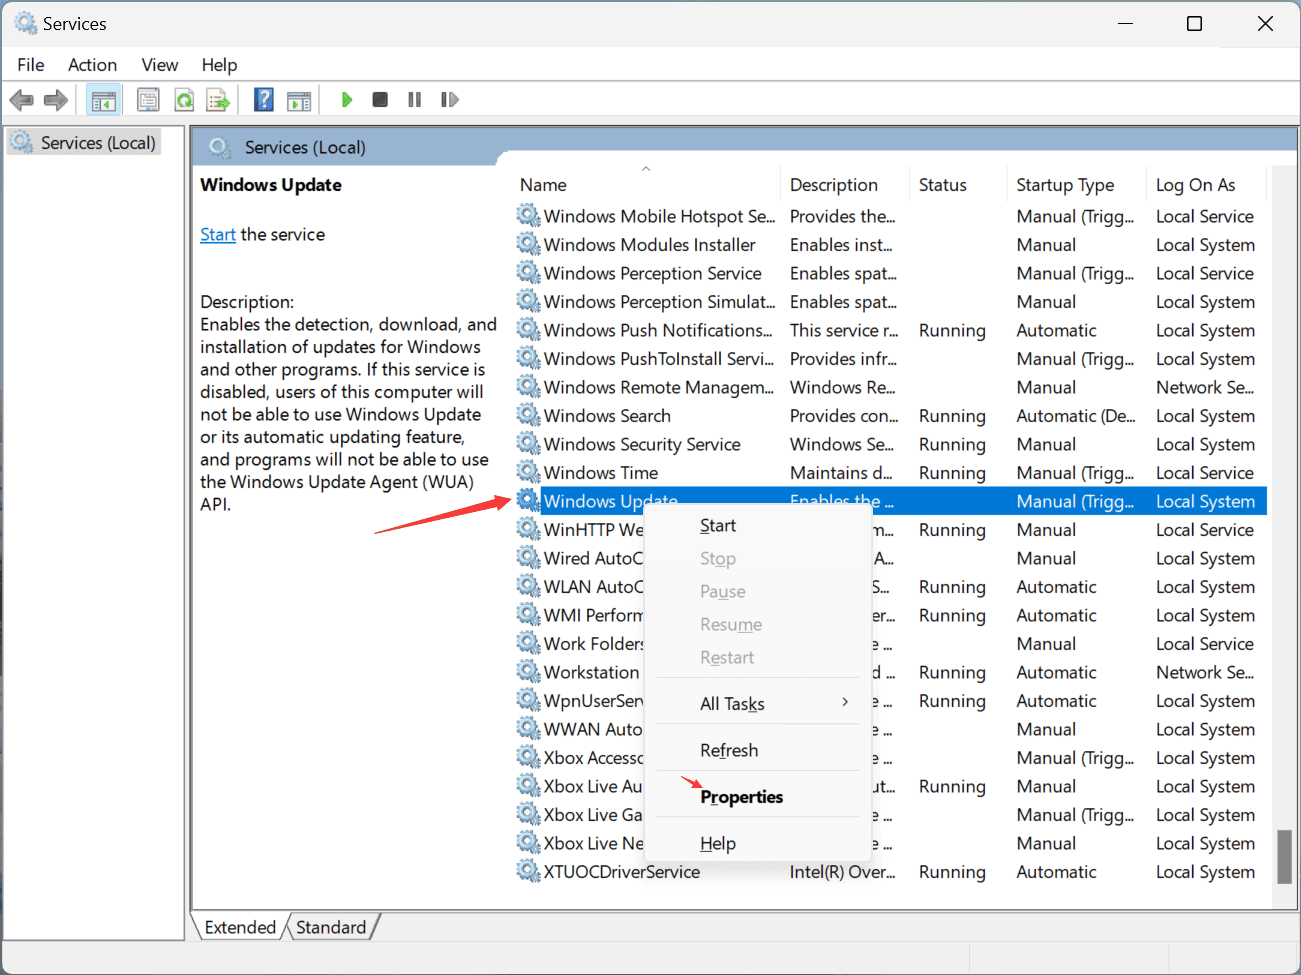Click the Help toolbar icon
Image resolution: width=1301 pixels, height=975 pixels.
(x=263, y=99)
